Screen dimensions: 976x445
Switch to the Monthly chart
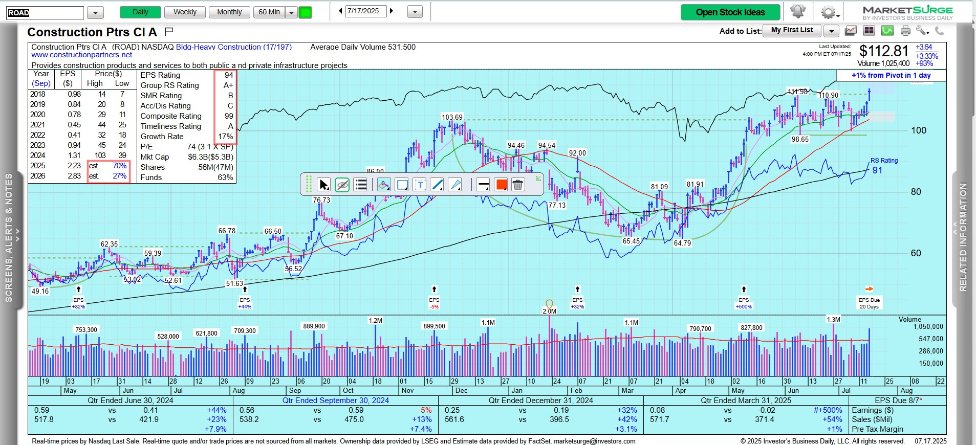[x=230, y=12]
